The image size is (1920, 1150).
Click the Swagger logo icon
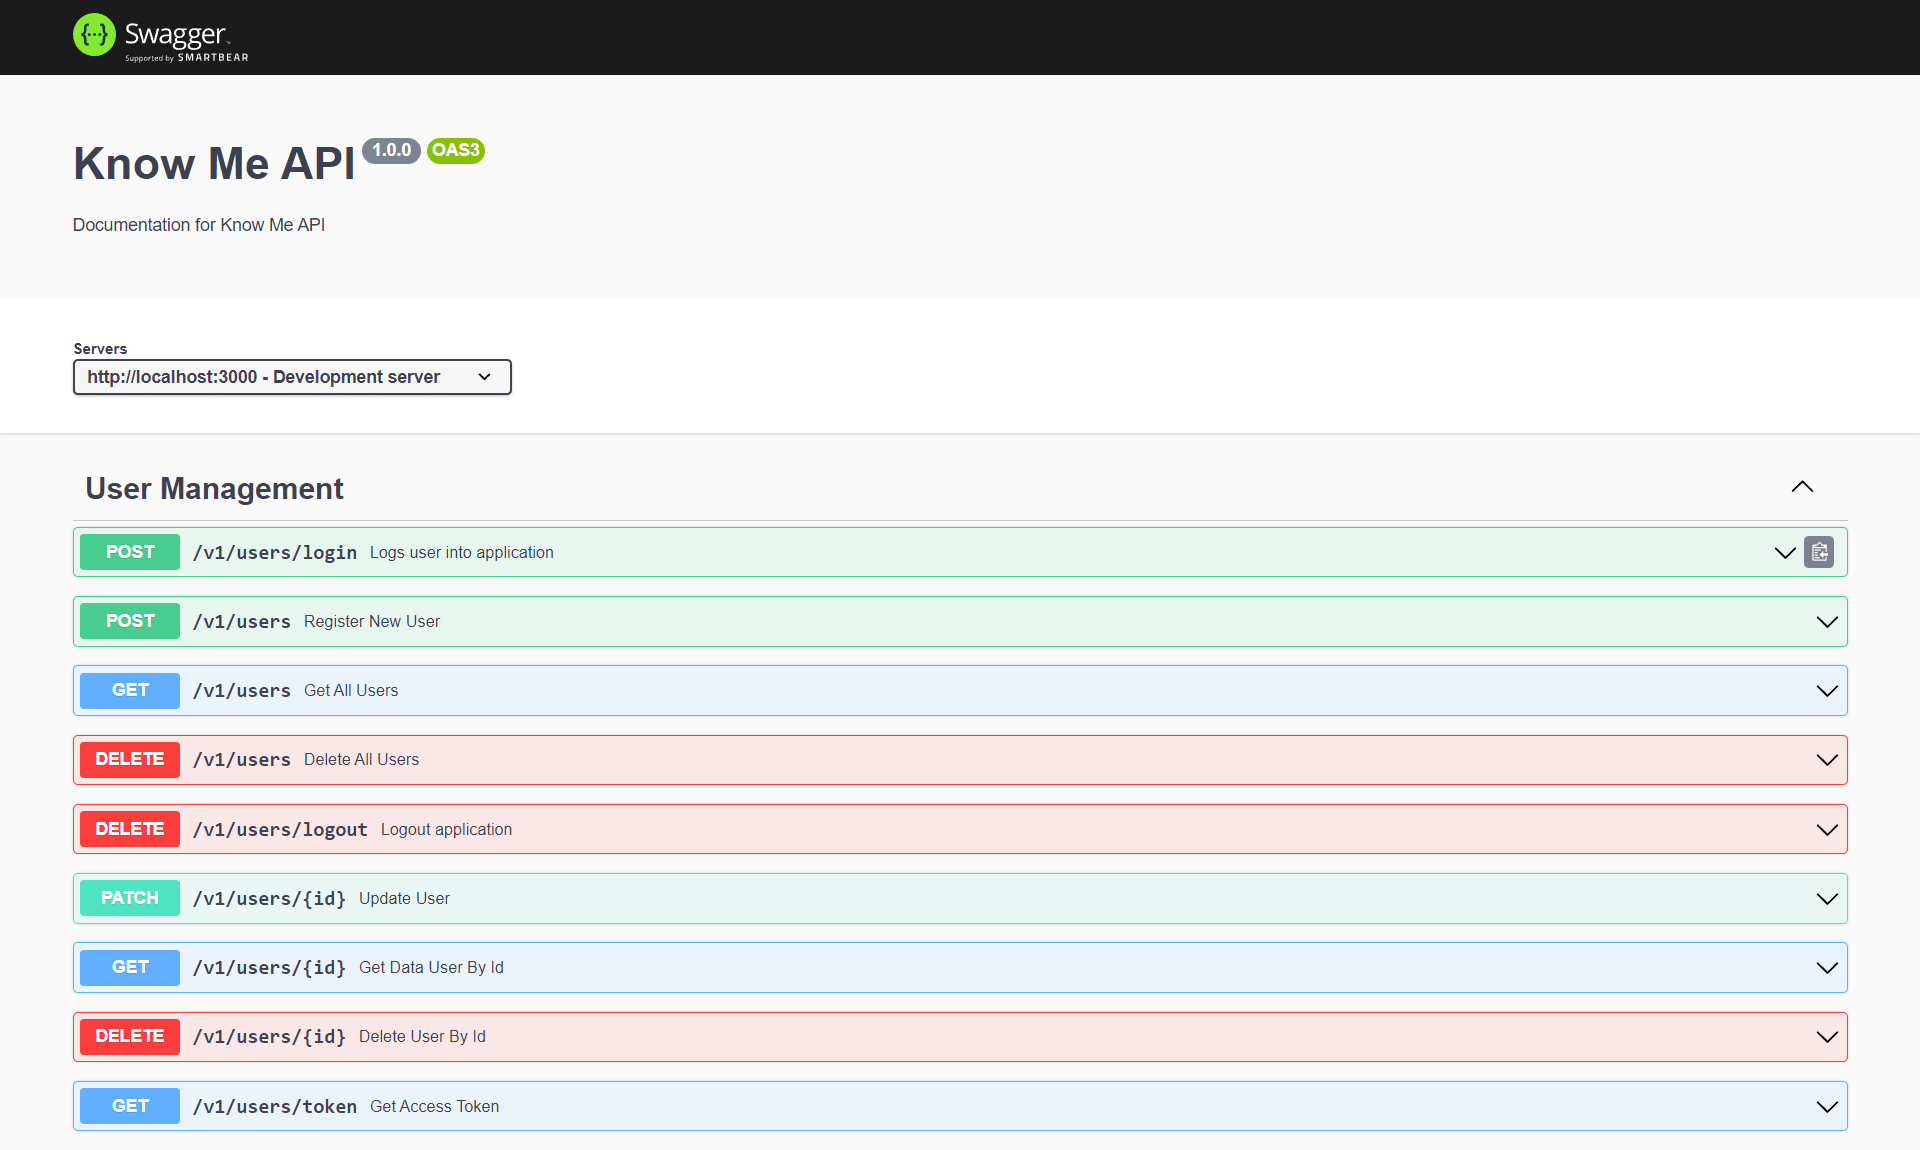(x=94, y=35)
